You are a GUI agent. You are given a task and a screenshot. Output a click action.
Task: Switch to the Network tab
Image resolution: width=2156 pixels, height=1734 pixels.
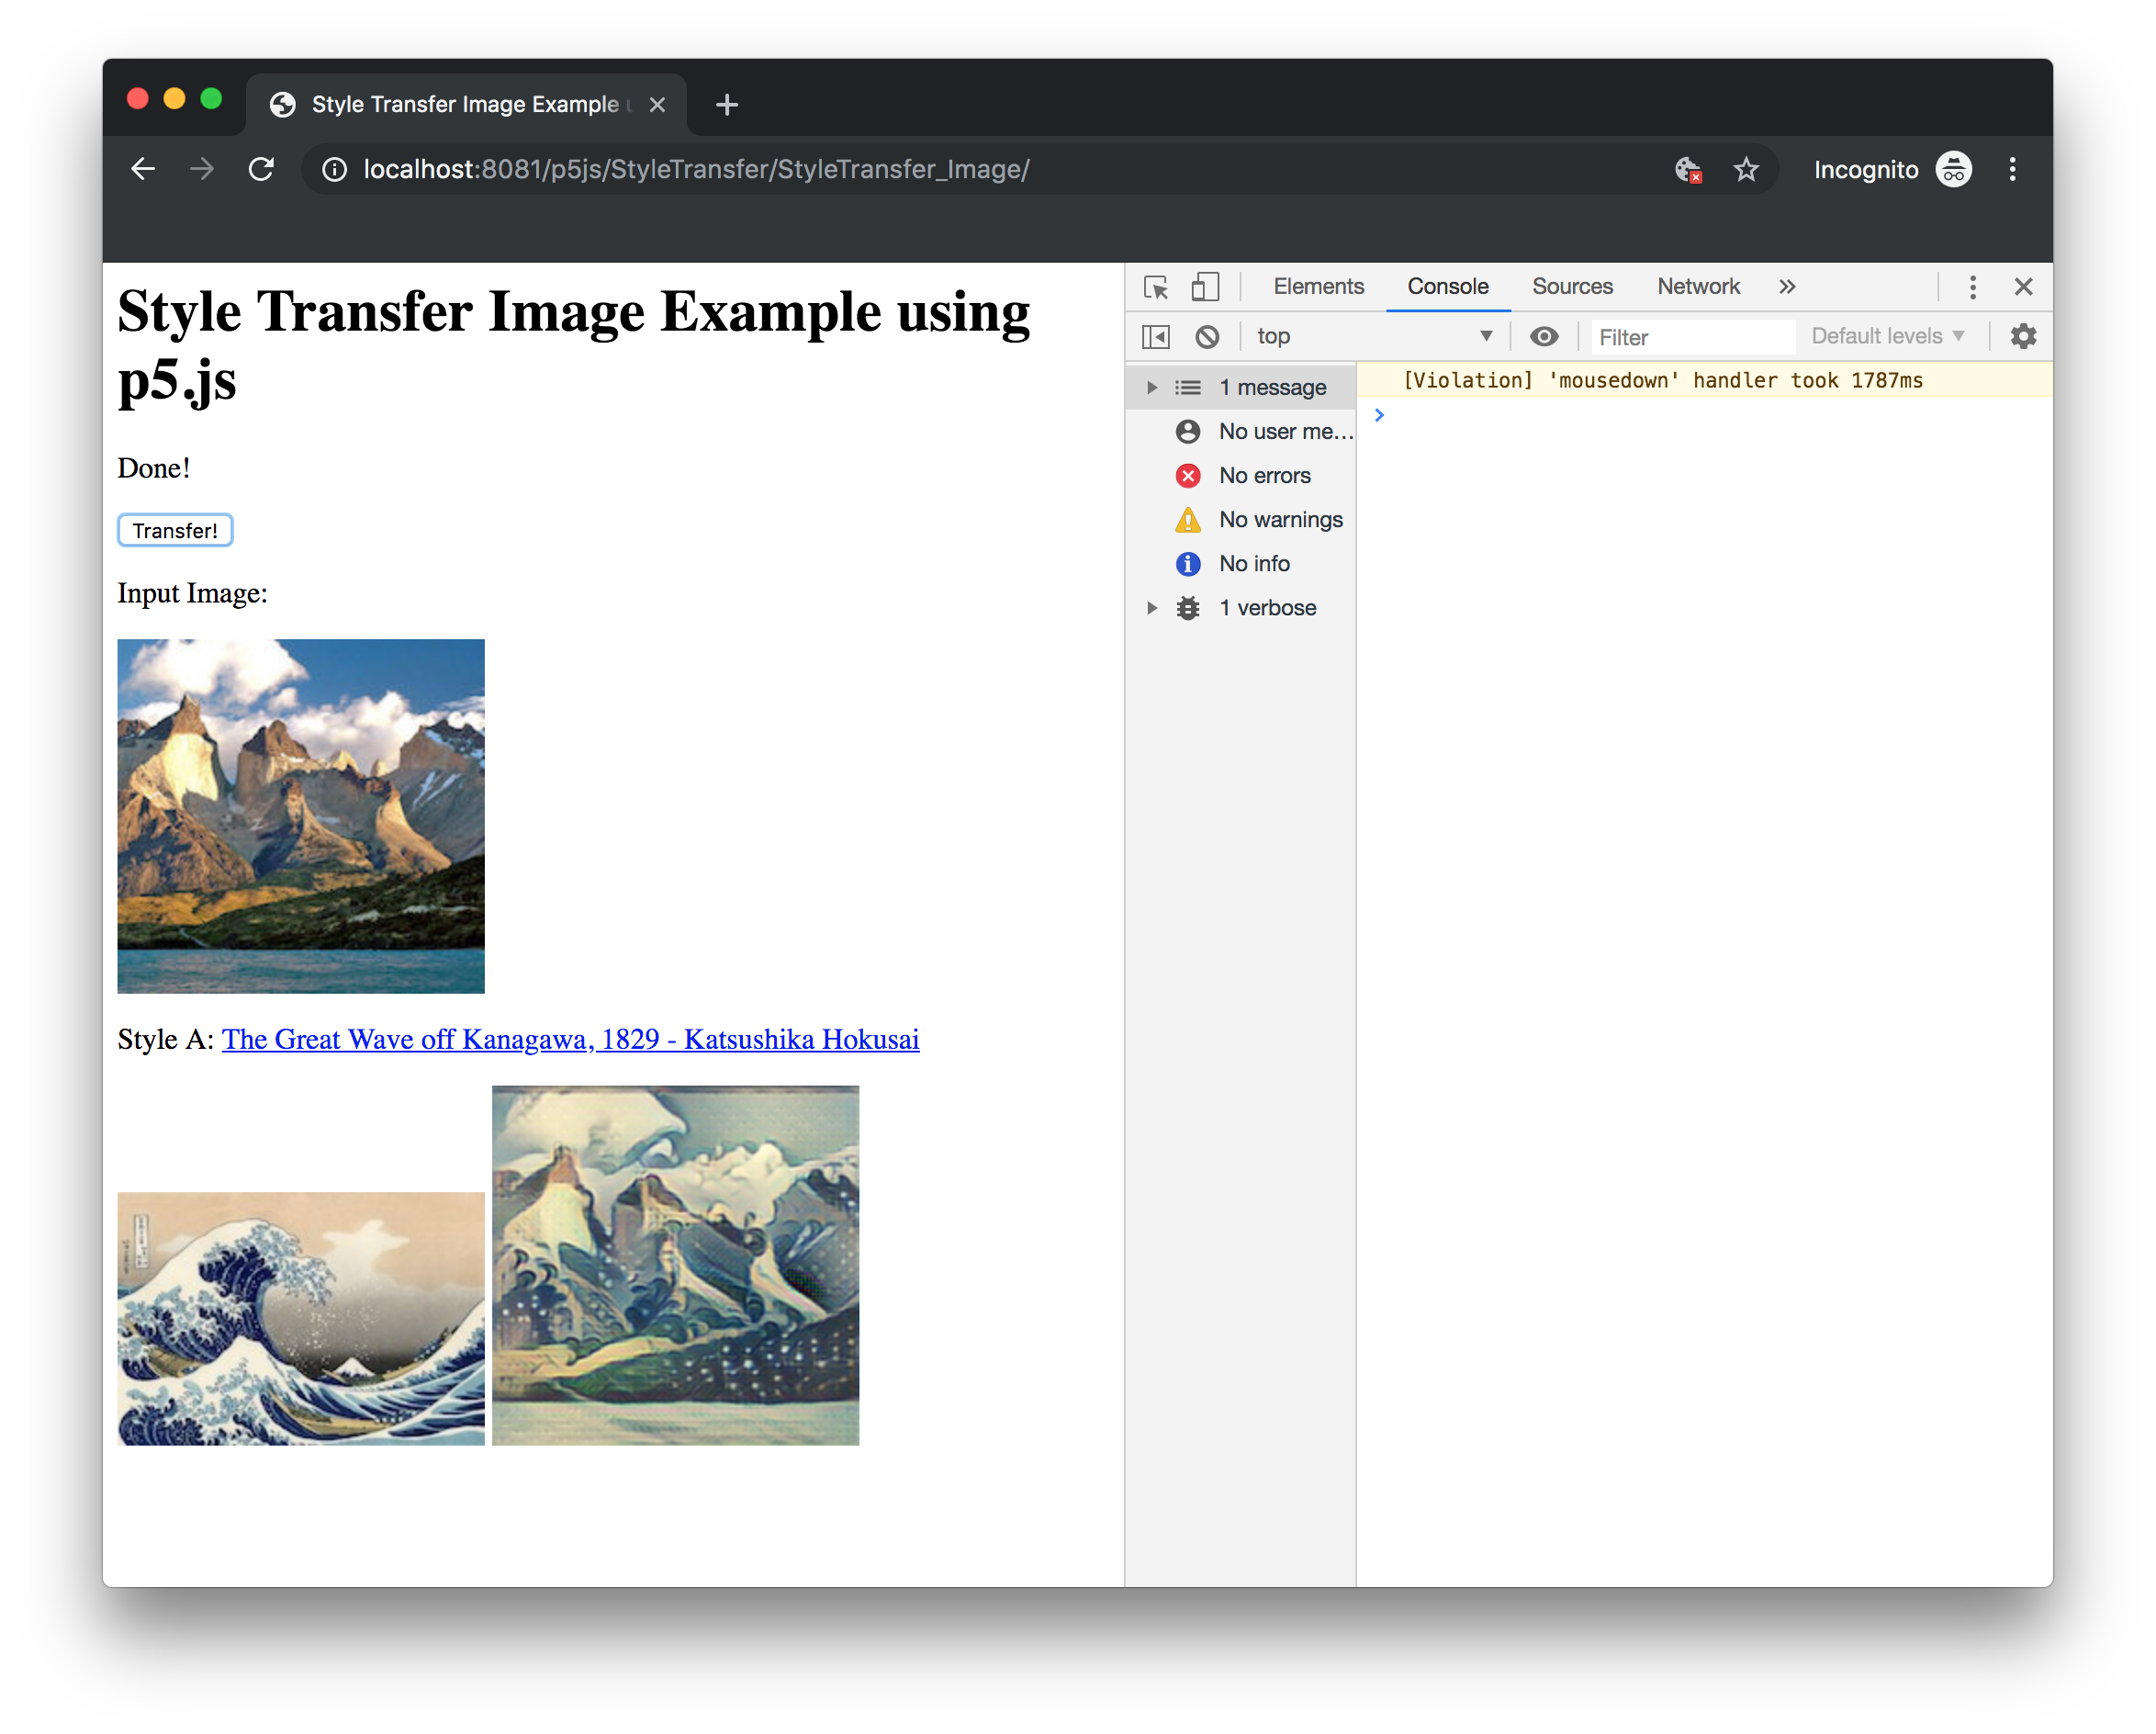pos(1697,286)
